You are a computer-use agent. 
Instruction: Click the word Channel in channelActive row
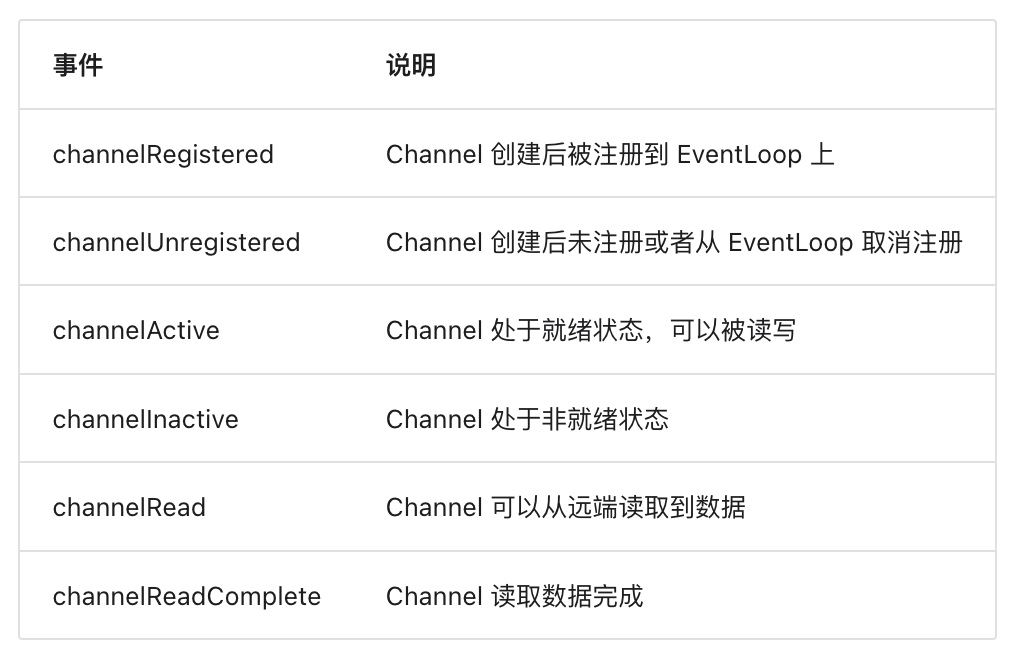tap(434, 330)
